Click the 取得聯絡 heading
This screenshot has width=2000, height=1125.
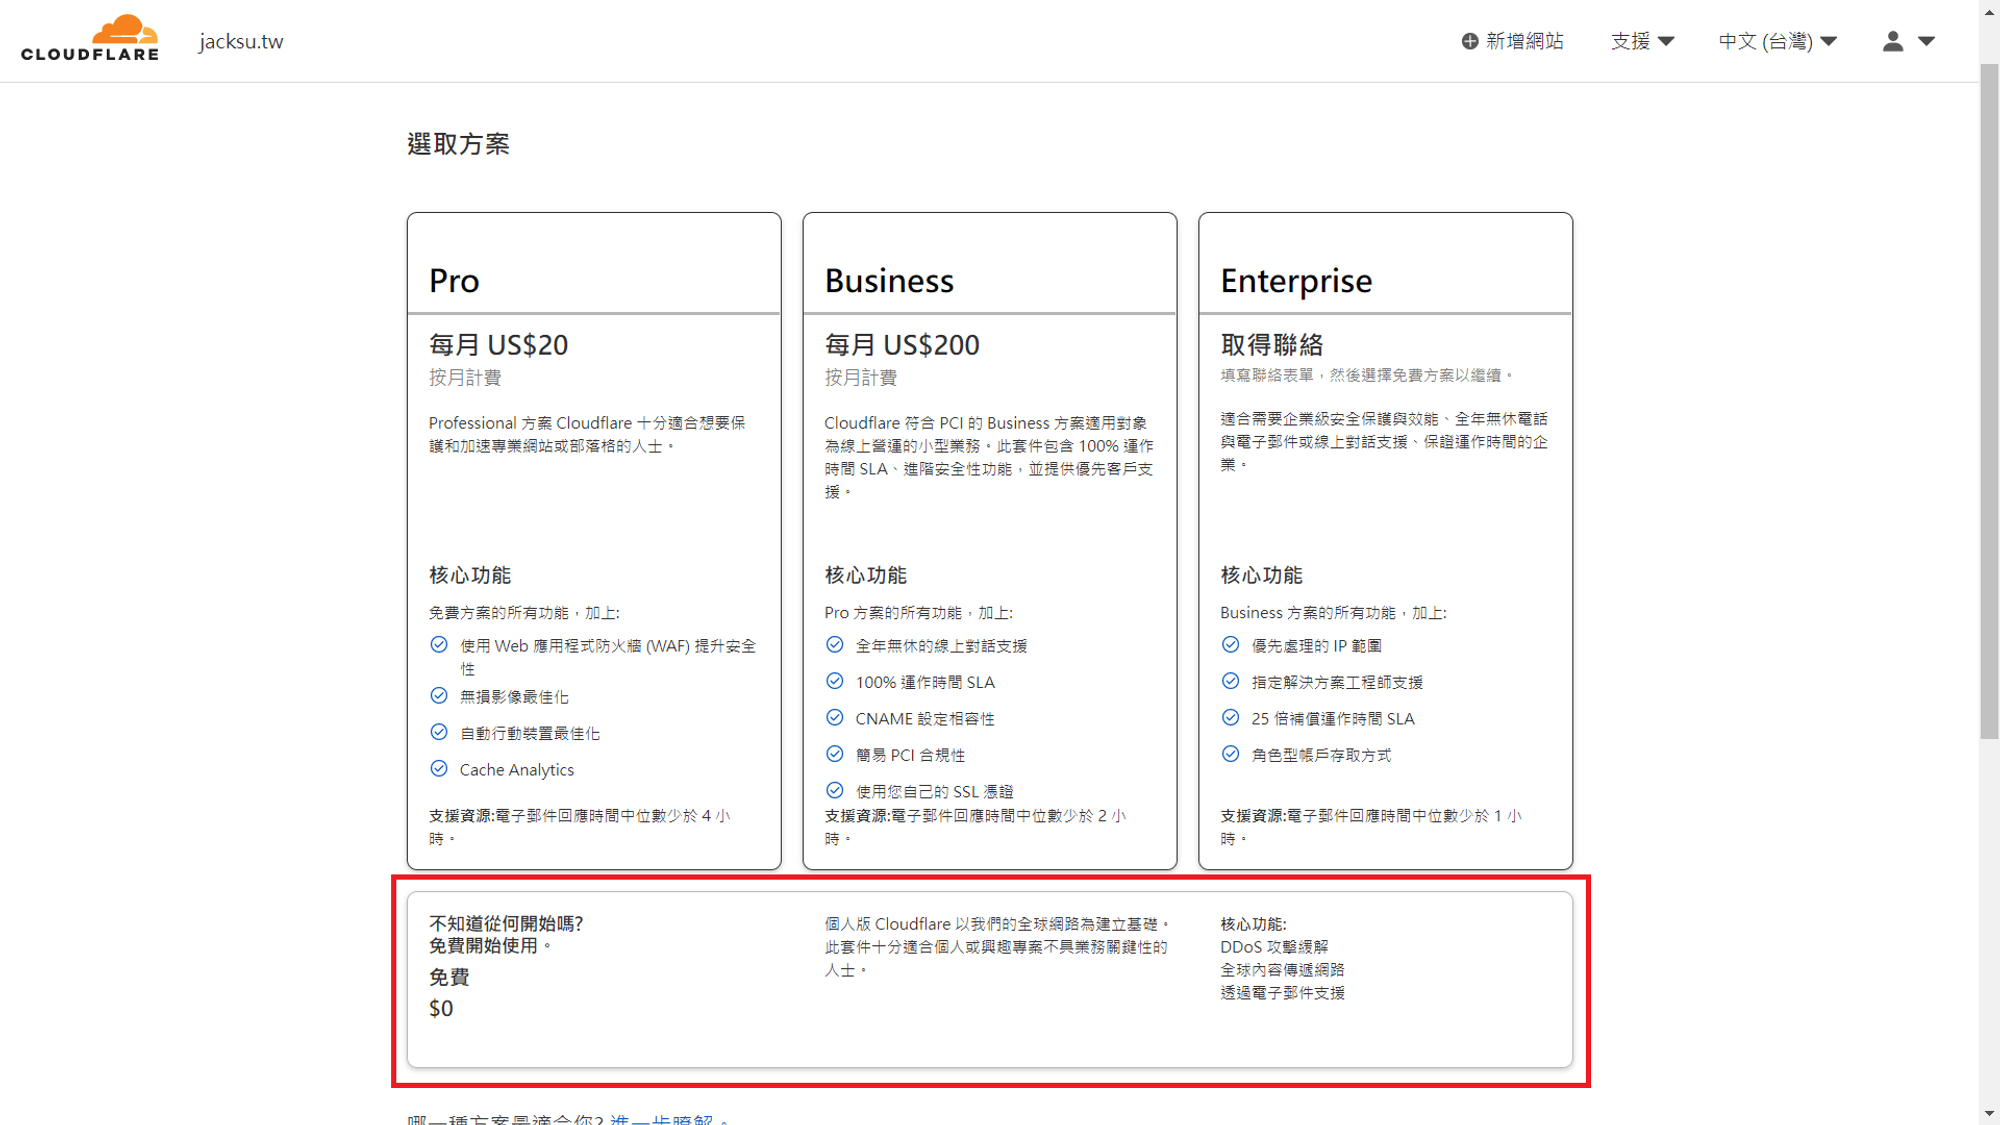pyautogui.click(x=1272, y=345)
